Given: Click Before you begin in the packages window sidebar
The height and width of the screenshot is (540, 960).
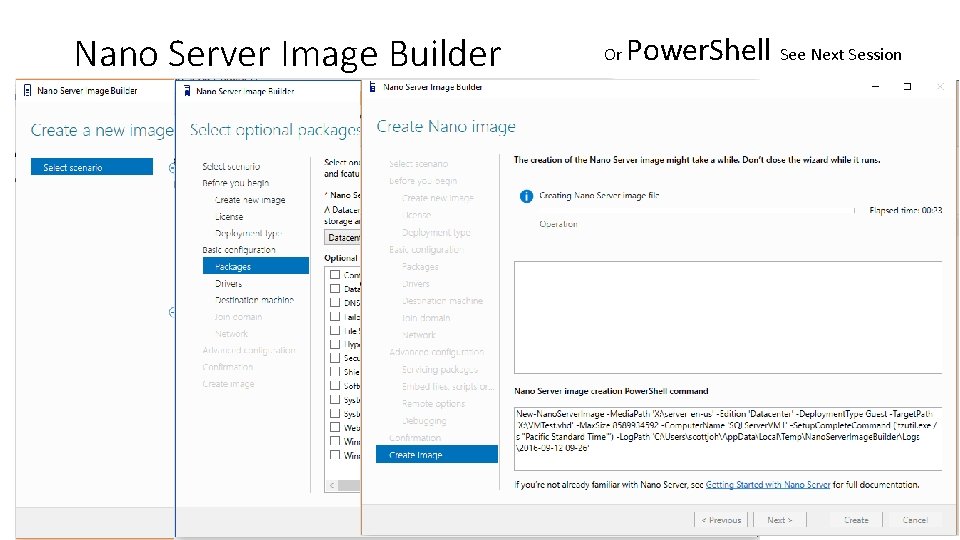Looking at the screenshot, I should tap(236, 182).
